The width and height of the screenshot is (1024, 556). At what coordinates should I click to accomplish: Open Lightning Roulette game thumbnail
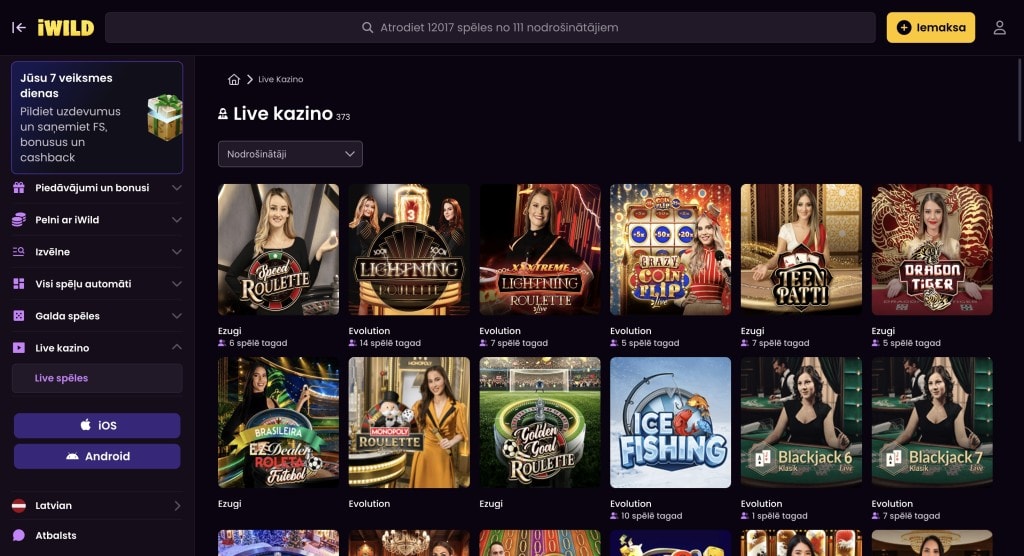[x=409, y=250]
